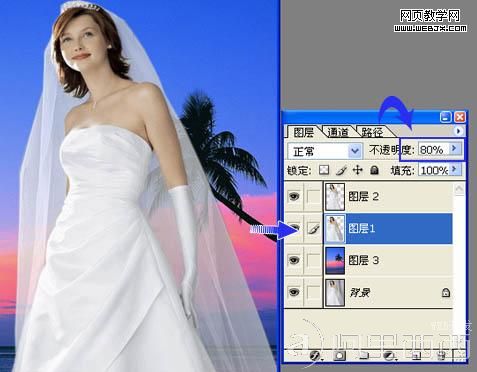This screenshot has width=477, height=372.
Task: Open the layers panel options menu arrow
Action: click(459, 131)
